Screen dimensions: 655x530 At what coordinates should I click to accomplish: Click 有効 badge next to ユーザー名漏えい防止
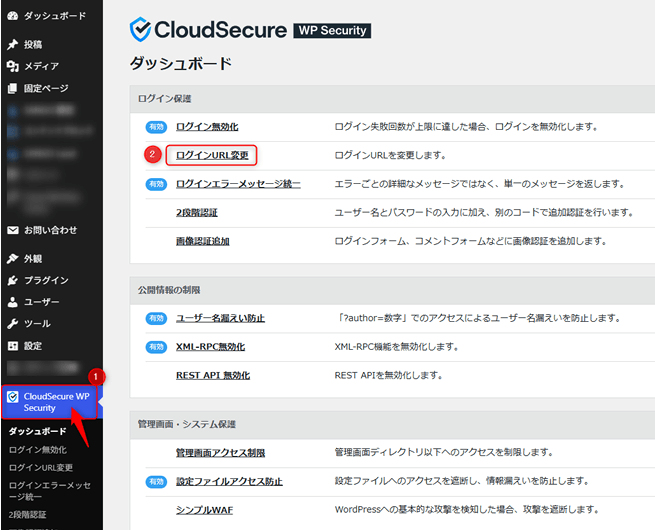click(x=156, y=319)
